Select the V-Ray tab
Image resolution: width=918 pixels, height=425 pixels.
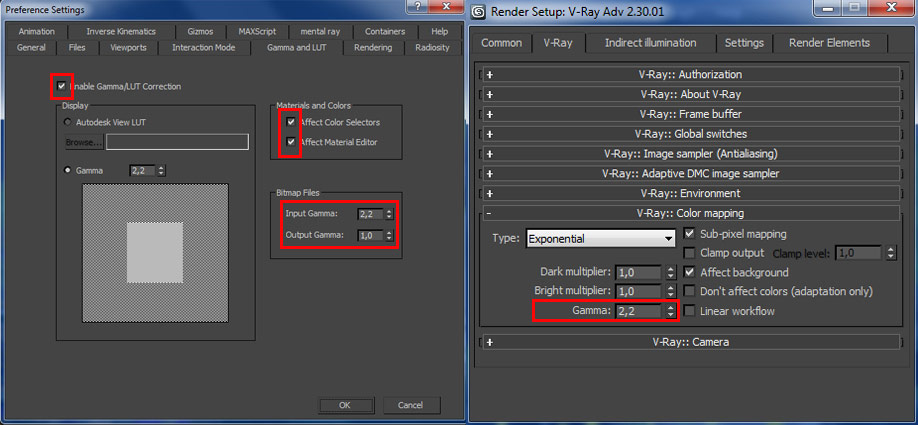(x=558, y=43)
